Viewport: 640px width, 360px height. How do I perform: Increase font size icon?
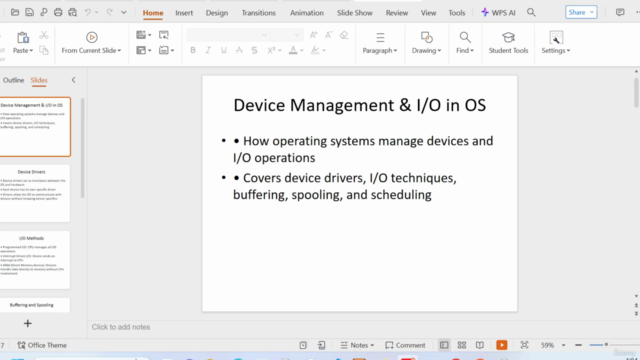[313, 35]
